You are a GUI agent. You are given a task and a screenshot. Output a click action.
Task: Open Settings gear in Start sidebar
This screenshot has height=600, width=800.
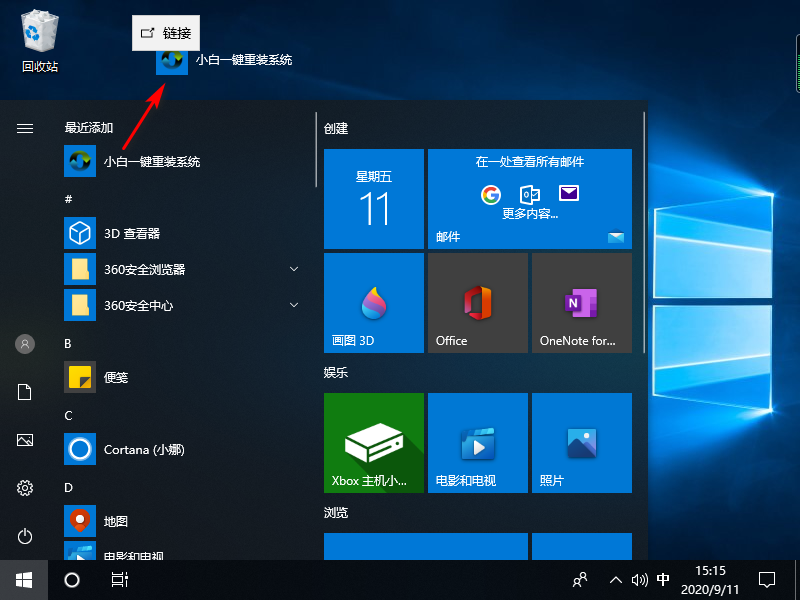coord(24,488)
